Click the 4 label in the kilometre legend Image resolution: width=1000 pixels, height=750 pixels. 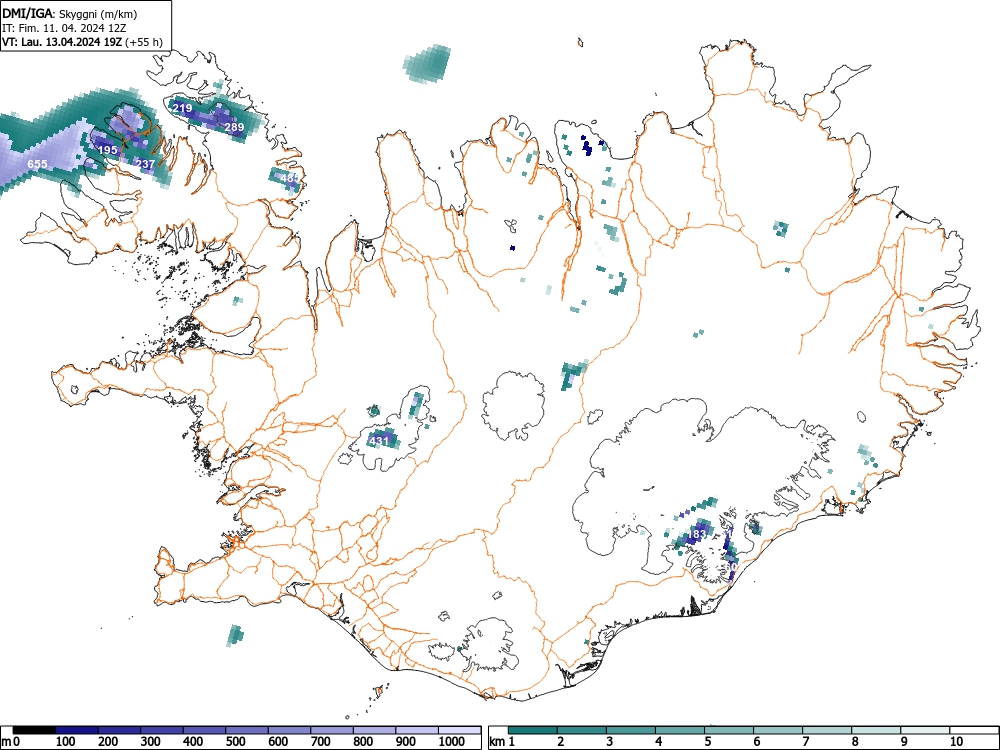pos(659,742)
